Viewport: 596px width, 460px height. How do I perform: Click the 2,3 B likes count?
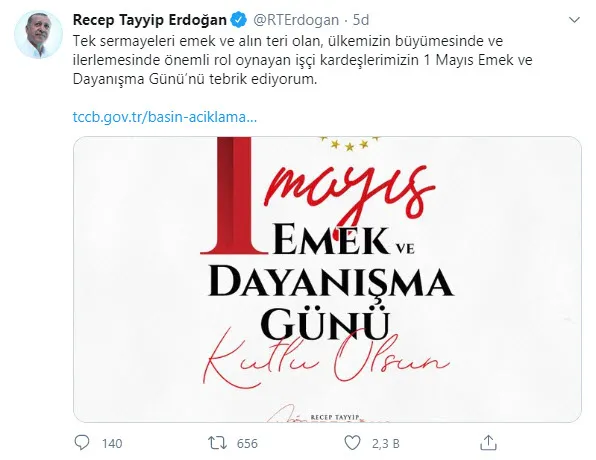386,444
